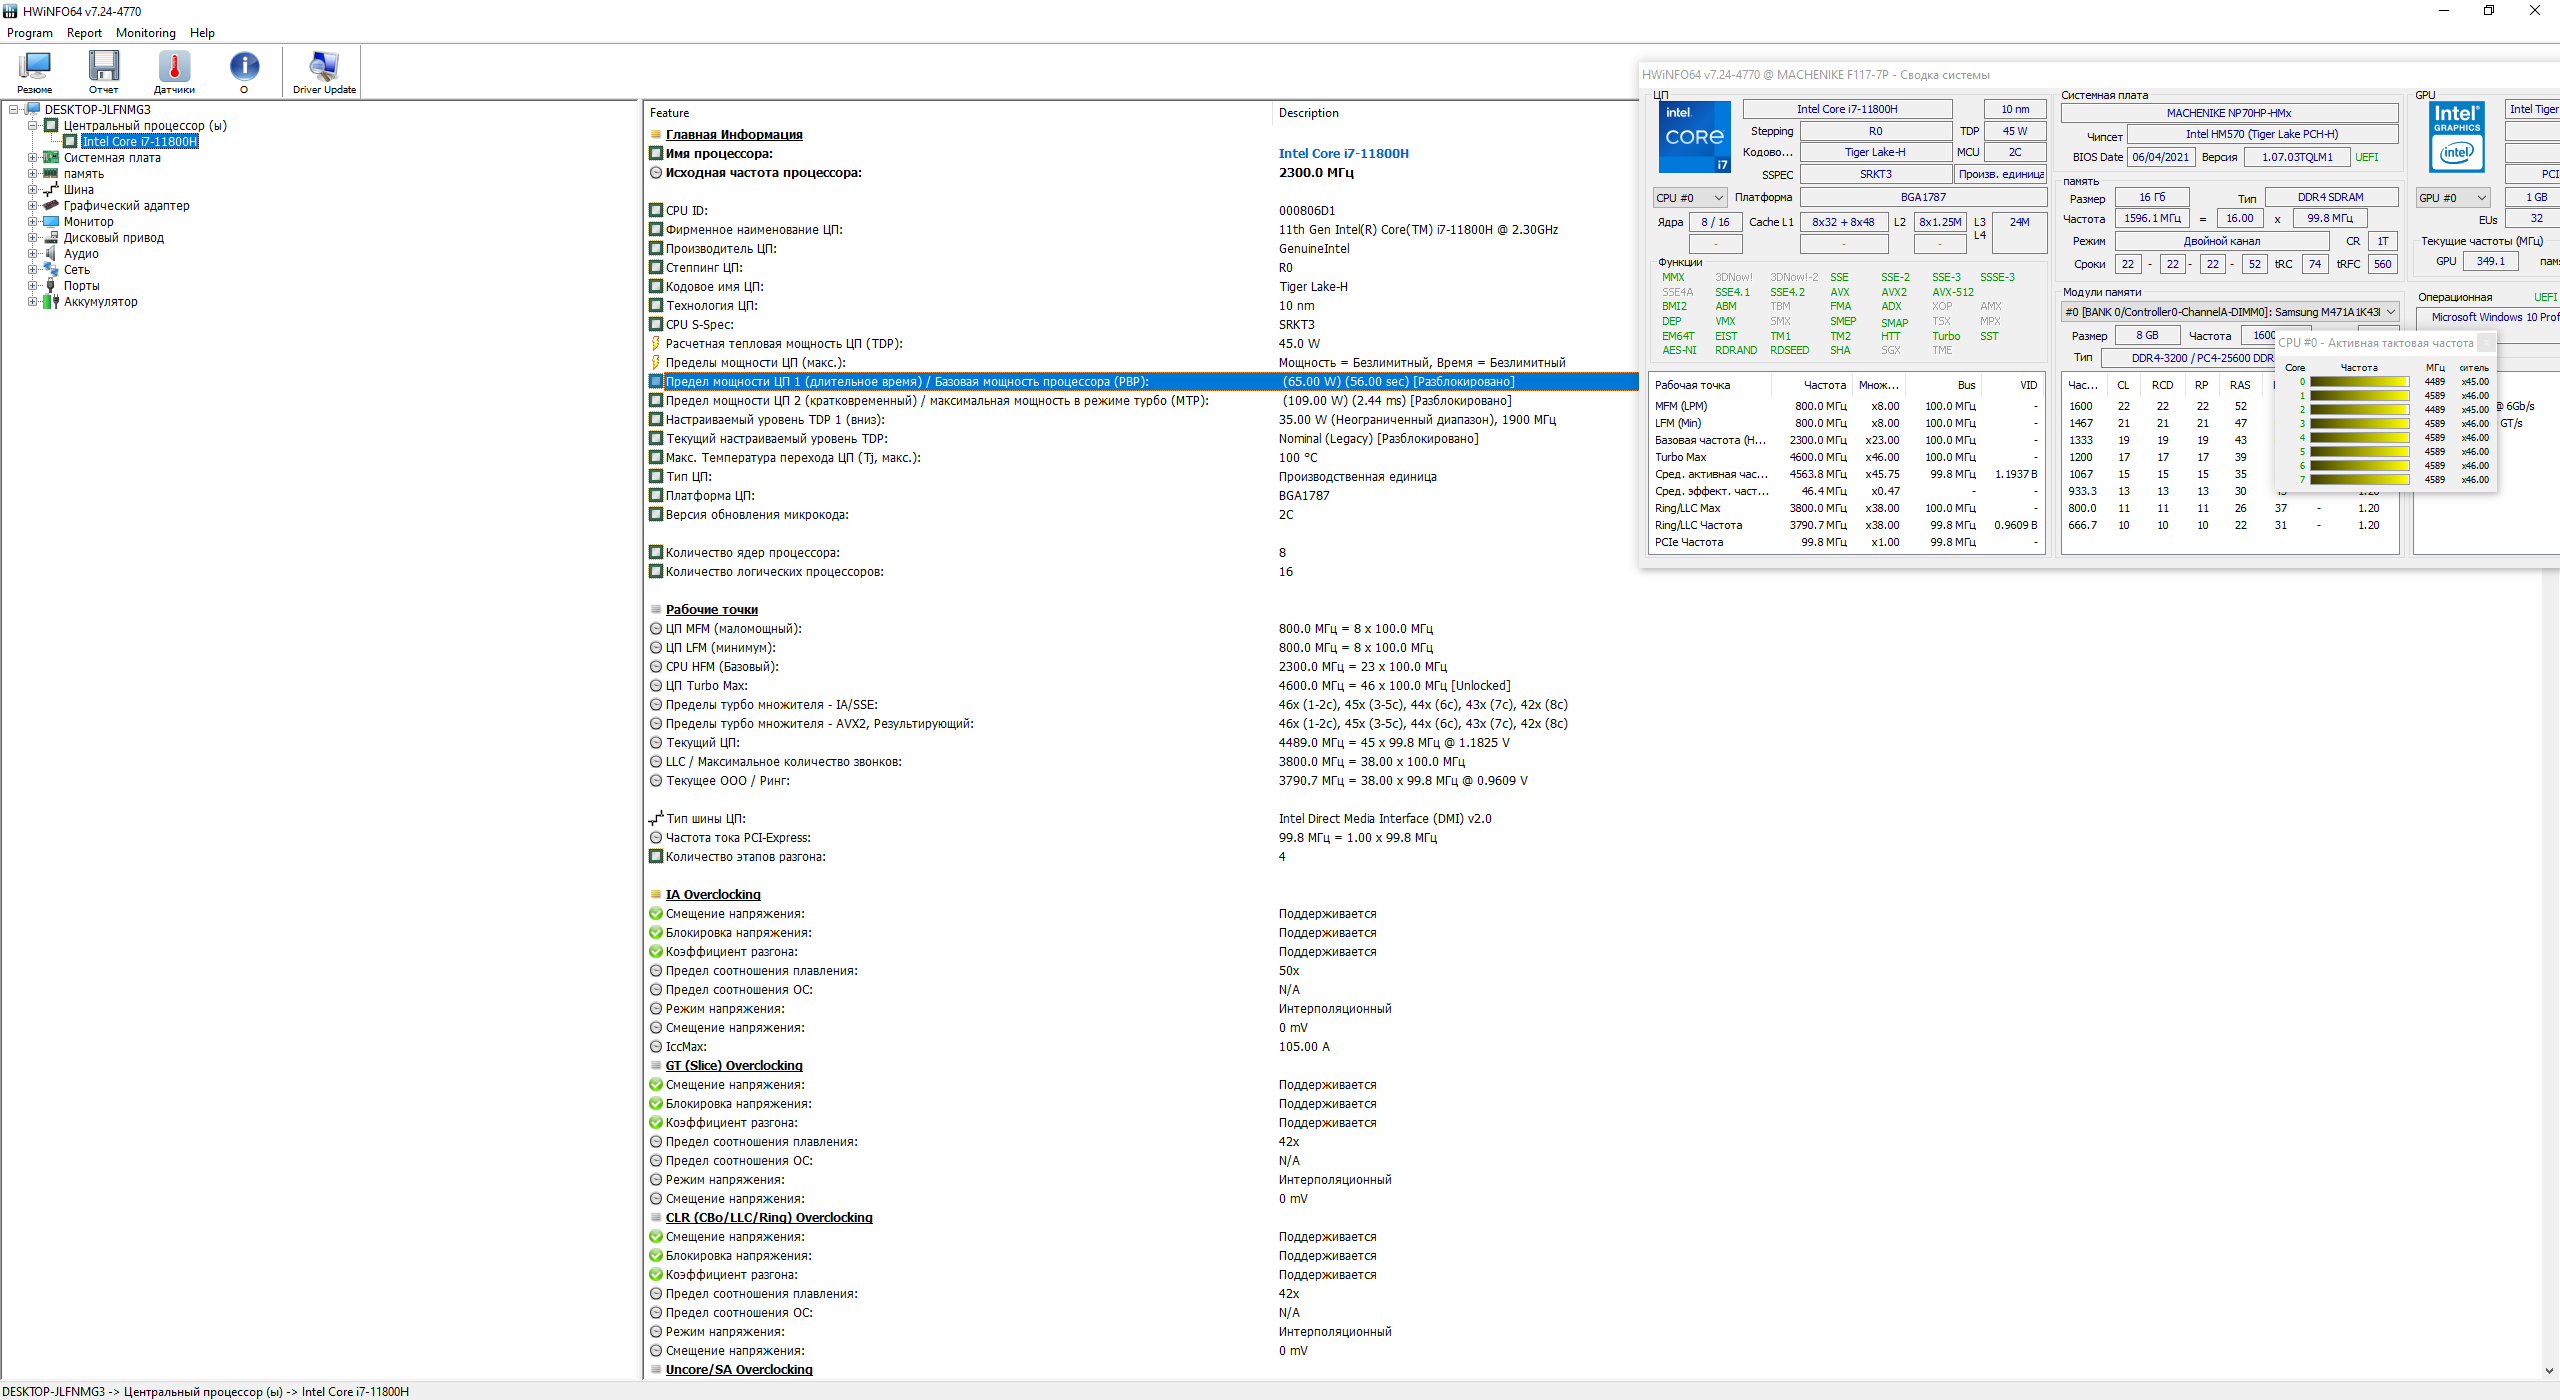This screenshot has height=1400, width=2560.
Task: Collapse the Центральный процессор (ы) tree node
Action: pos(32,126)
